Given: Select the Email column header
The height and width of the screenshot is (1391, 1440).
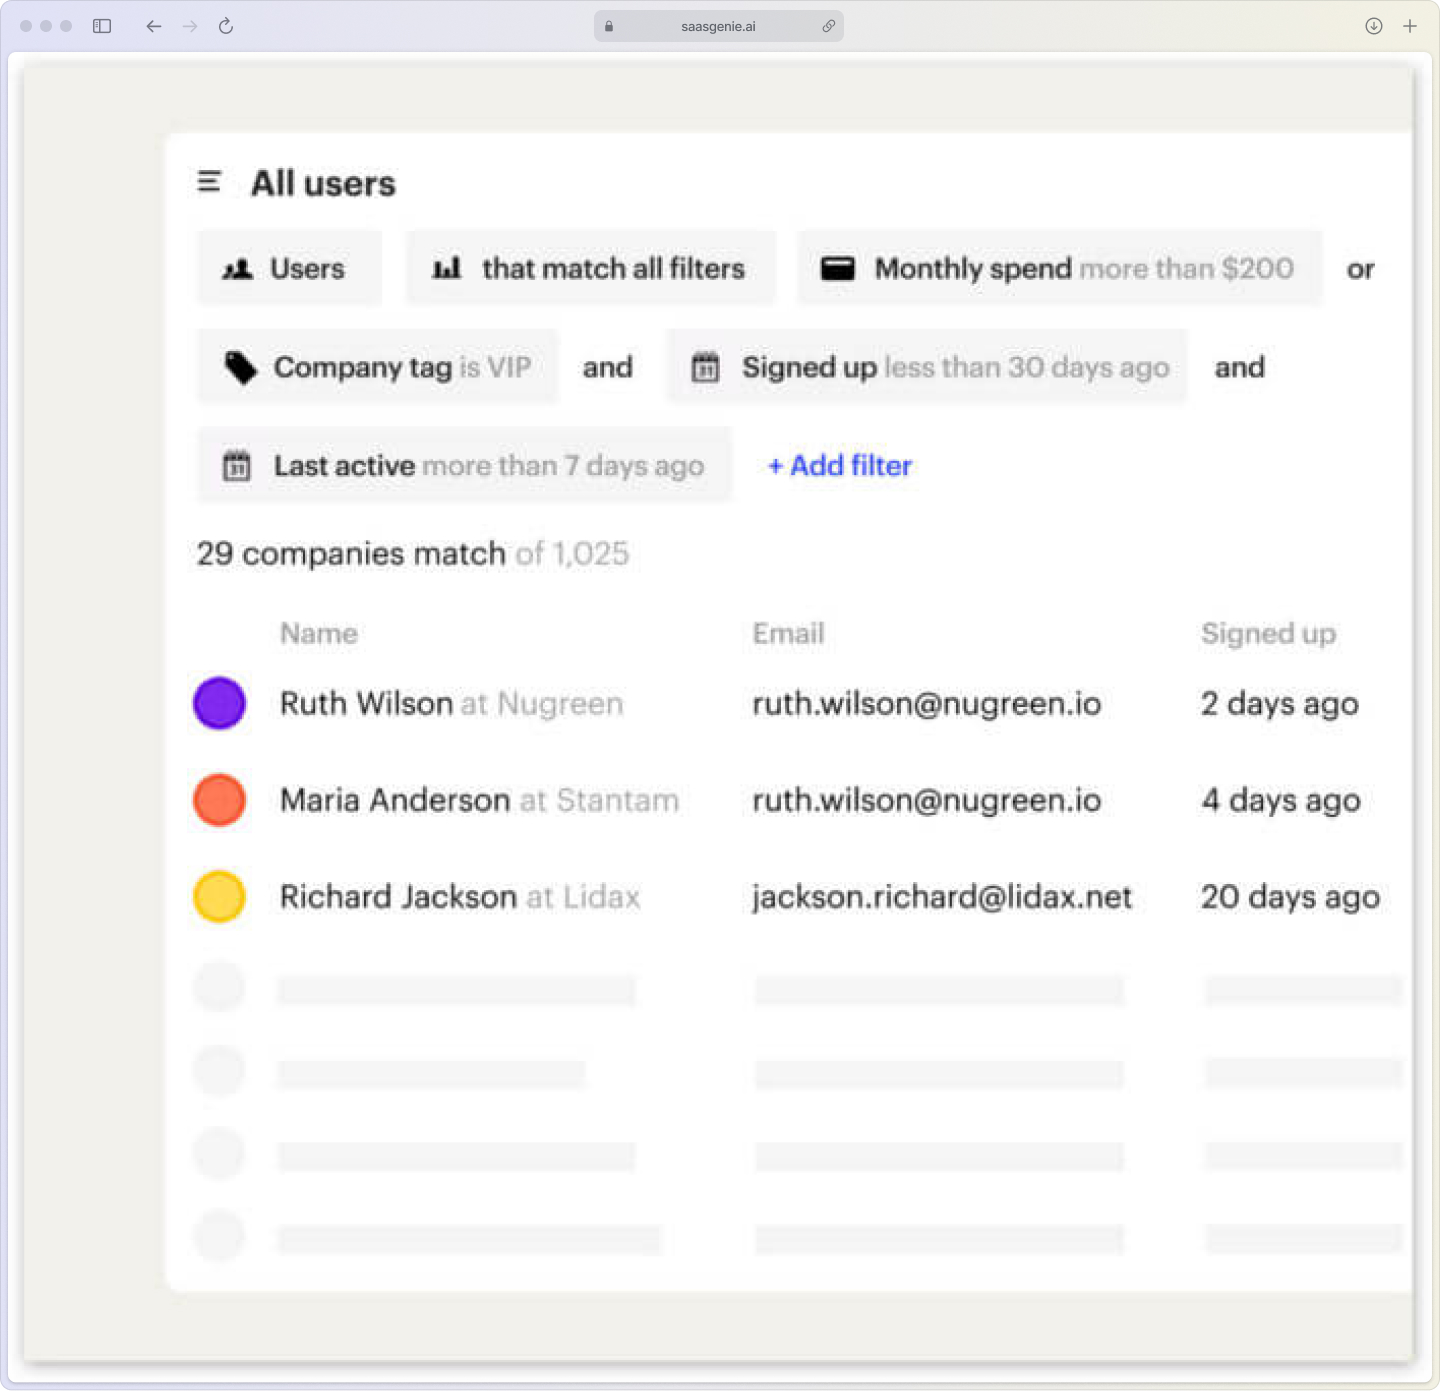Looking at the screenshot, I should [788, 633].
